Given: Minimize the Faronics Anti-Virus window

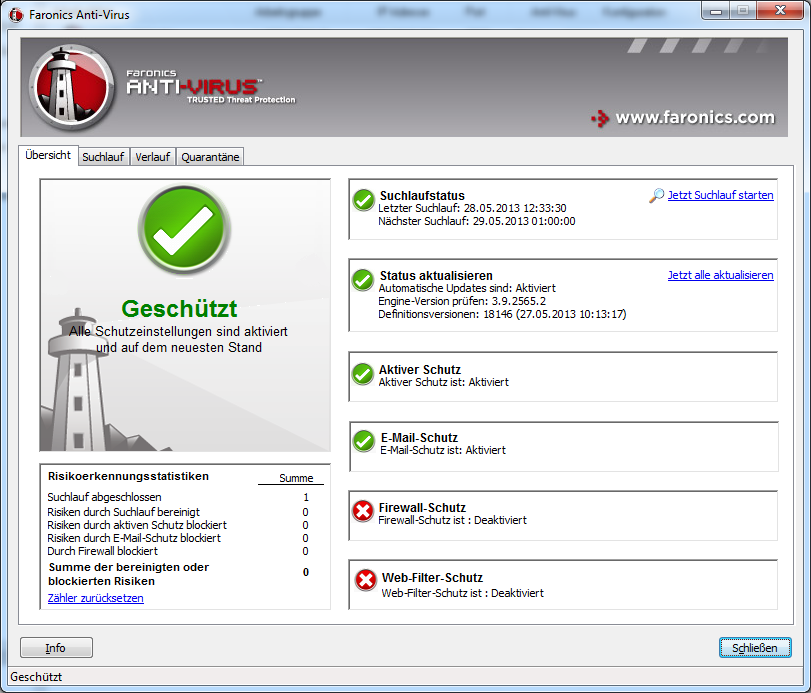Looking at the screenshot, I should tap(716, 11).
